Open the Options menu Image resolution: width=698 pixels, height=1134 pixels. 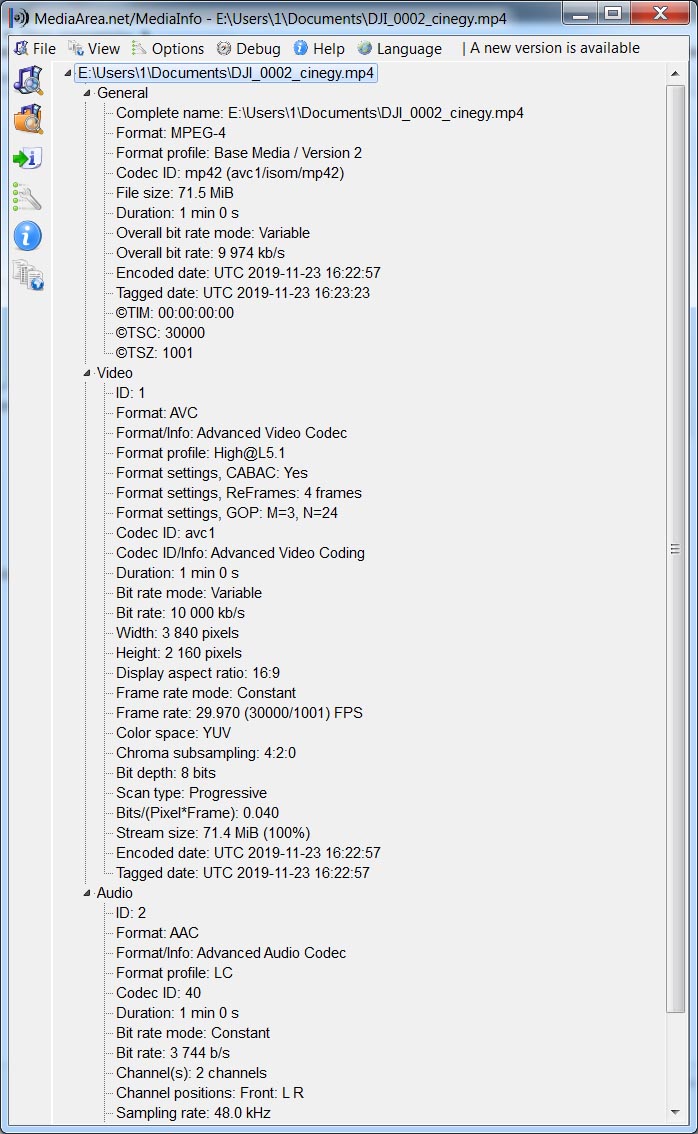click(x=168, y=48)
